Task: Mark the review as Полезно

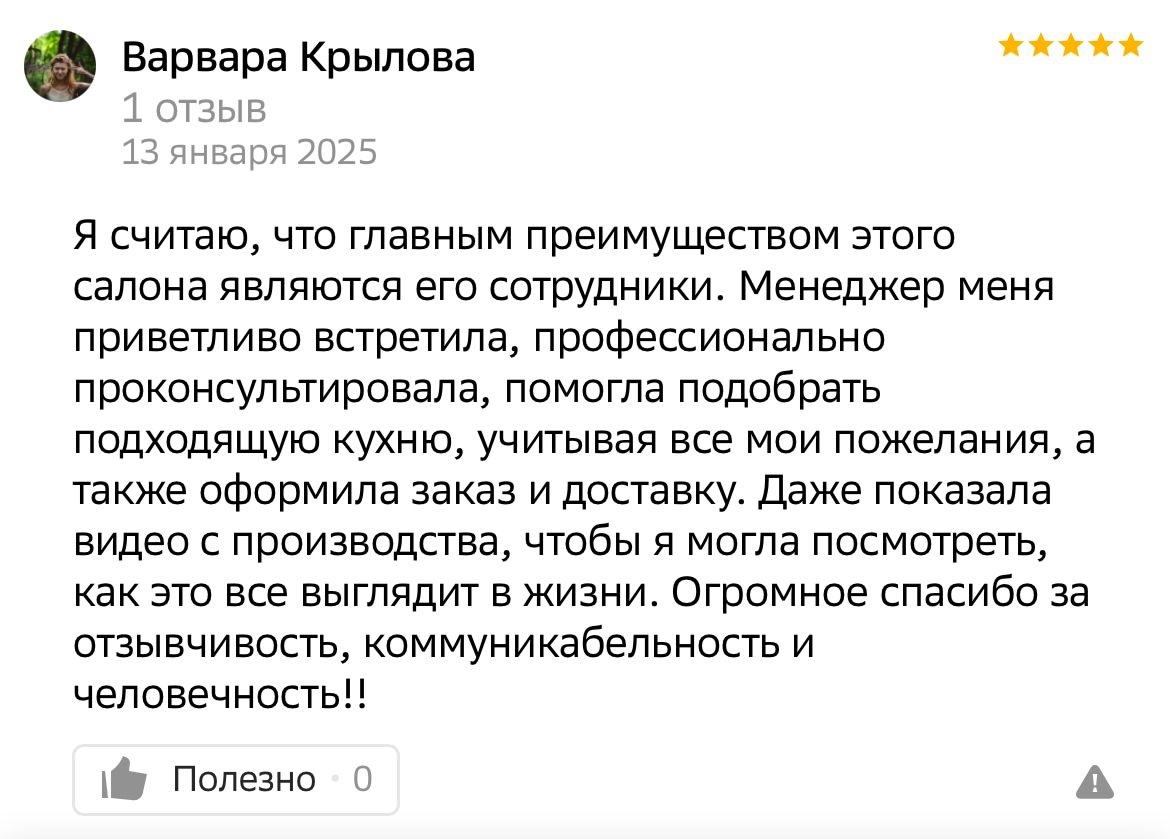Action: [x=244, y=779]
